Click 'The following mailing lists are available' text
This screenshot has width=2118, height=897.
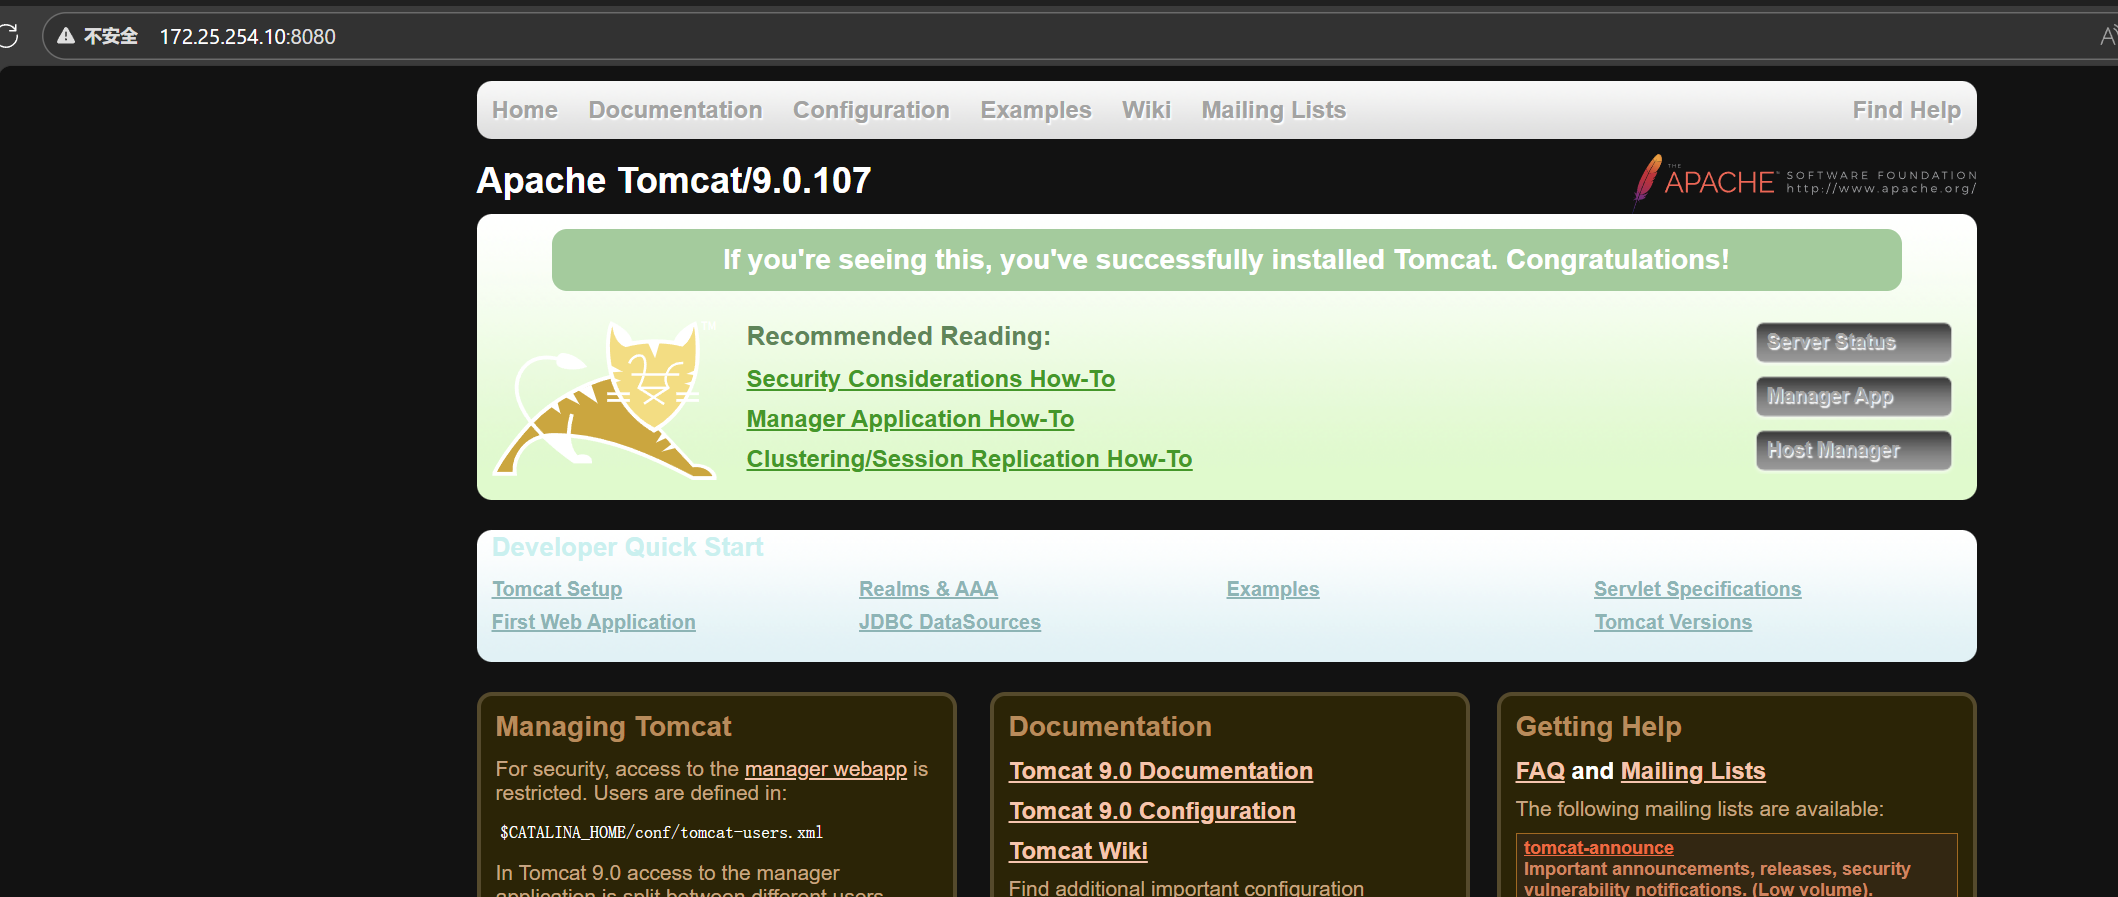click(x=1699, y=809)
